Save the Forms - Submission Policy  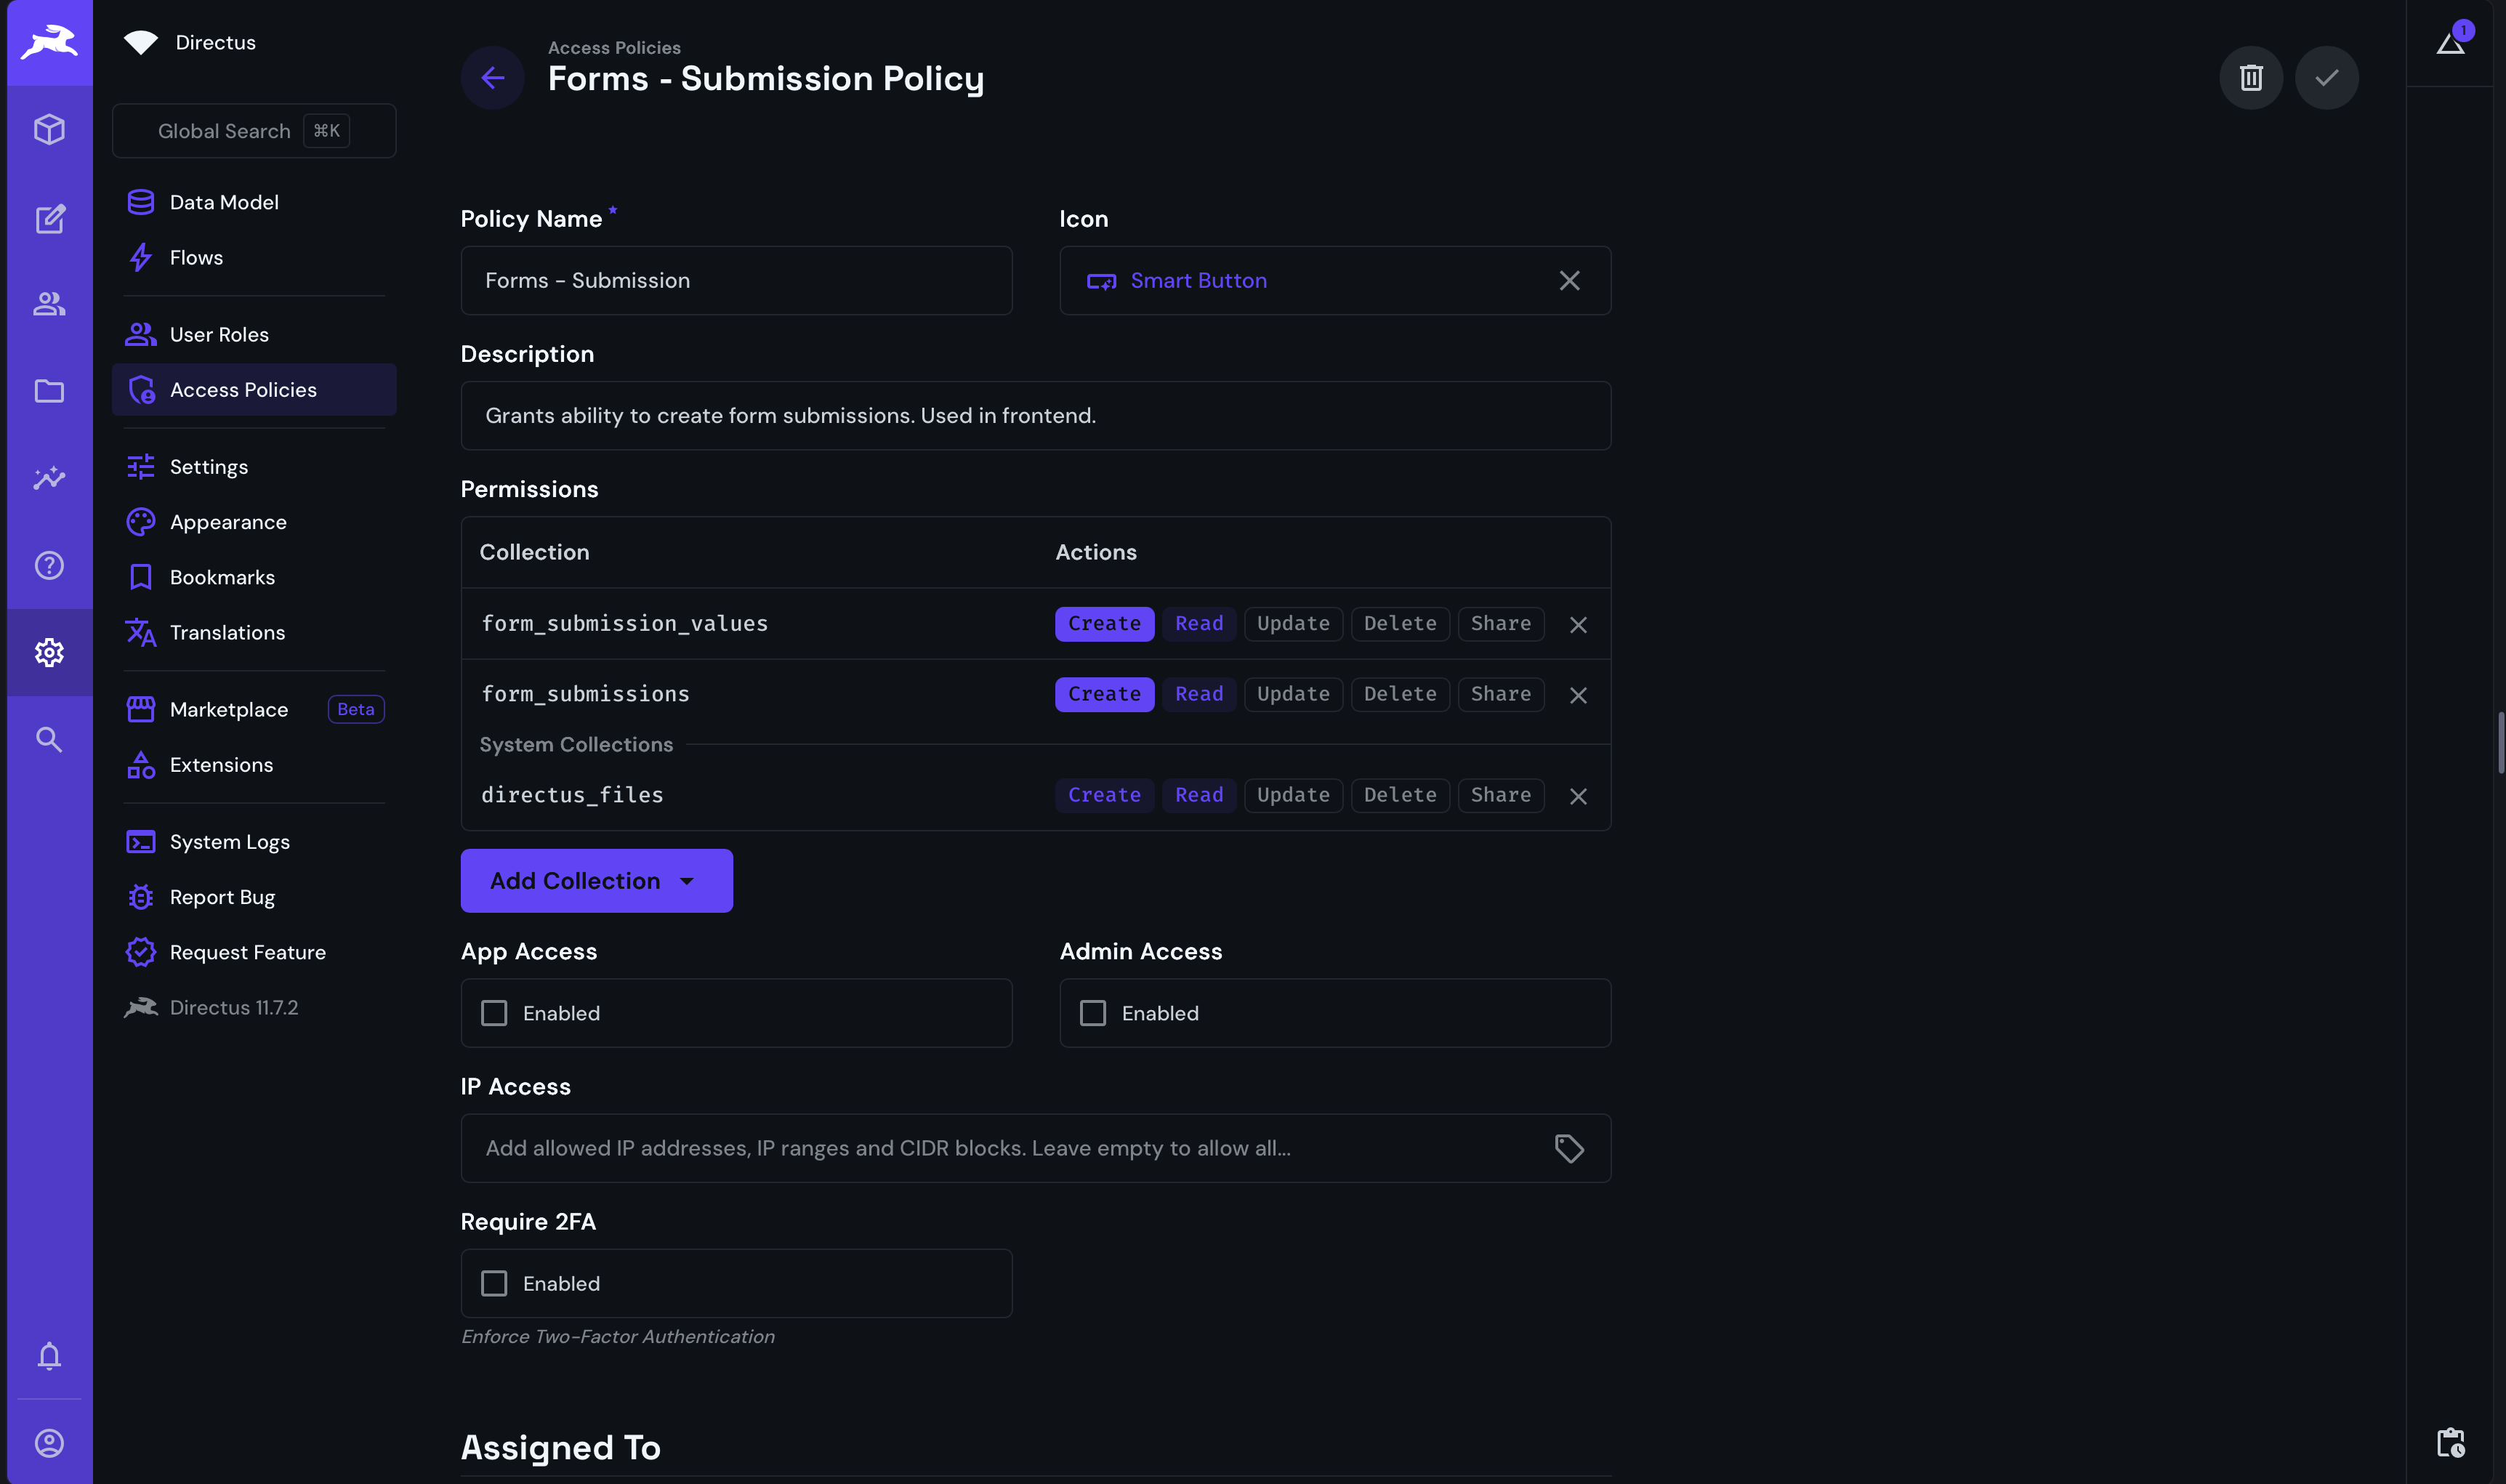click(x=2327, y=77)
